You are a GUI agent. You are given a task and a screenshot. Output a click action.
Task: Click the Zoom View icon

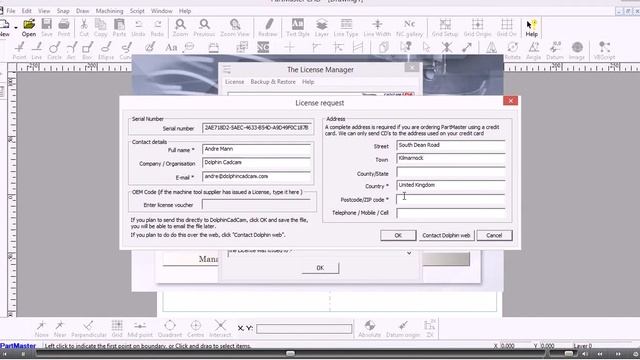235,27
